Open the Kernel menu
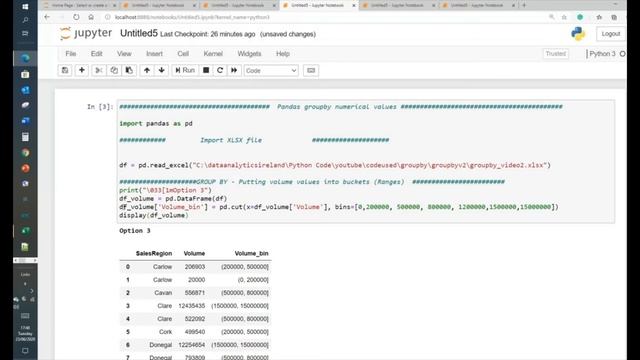640x360 pixels. click(213, 53)
